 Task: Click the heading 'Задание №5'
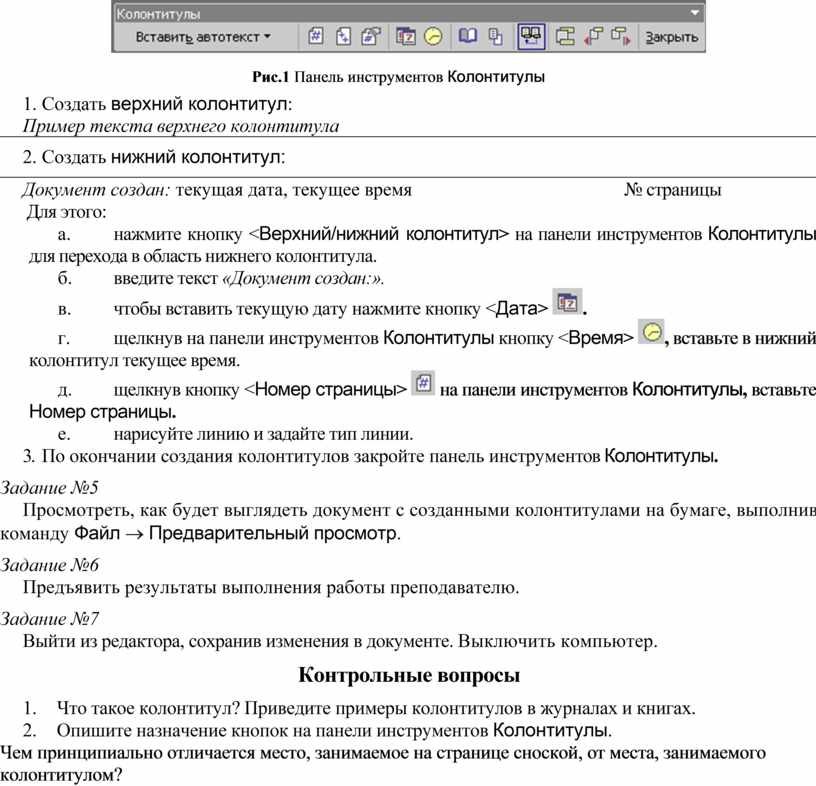pyautogui.click(x=49, y=488)
